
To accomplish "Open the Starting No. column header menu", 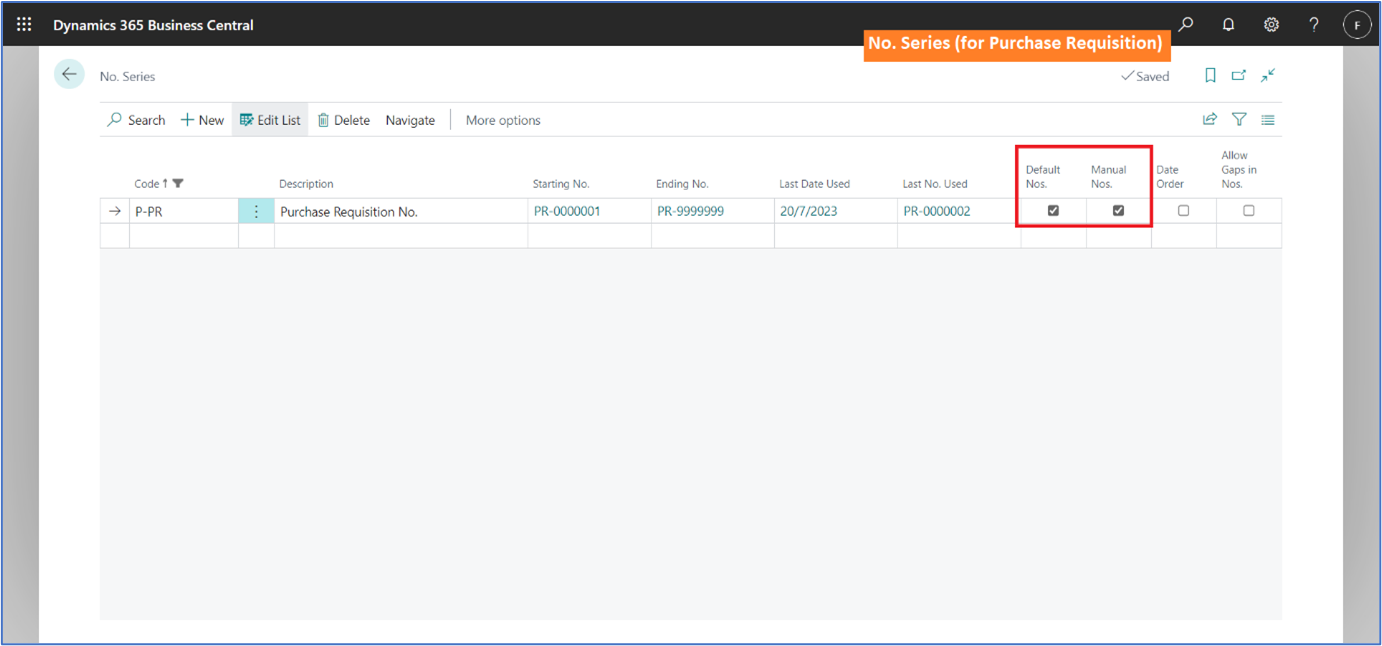I will click(561, 184).
